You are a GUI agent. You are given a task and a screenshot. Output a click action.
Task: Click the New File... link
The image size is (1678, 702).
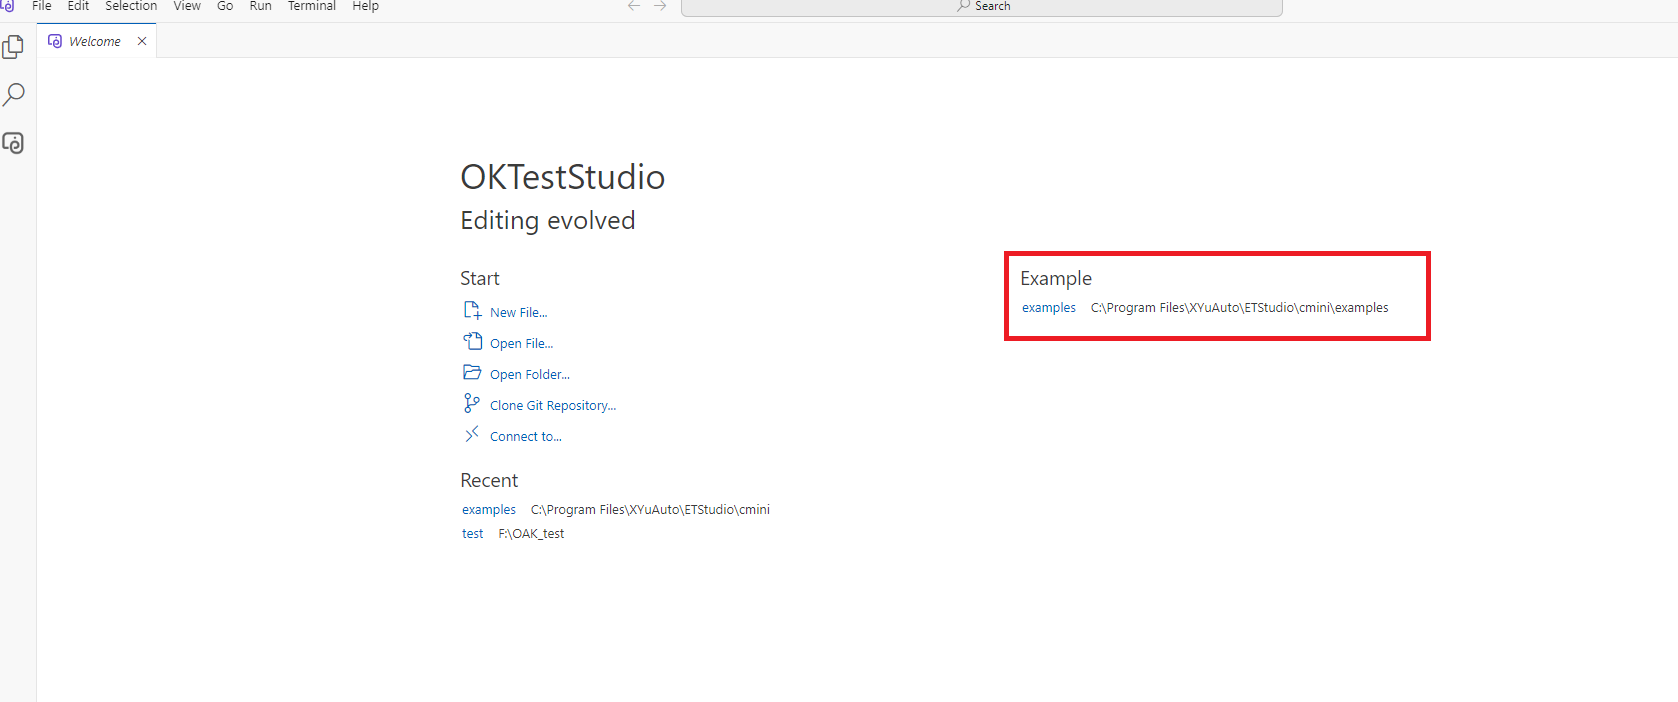pos(518,313)
